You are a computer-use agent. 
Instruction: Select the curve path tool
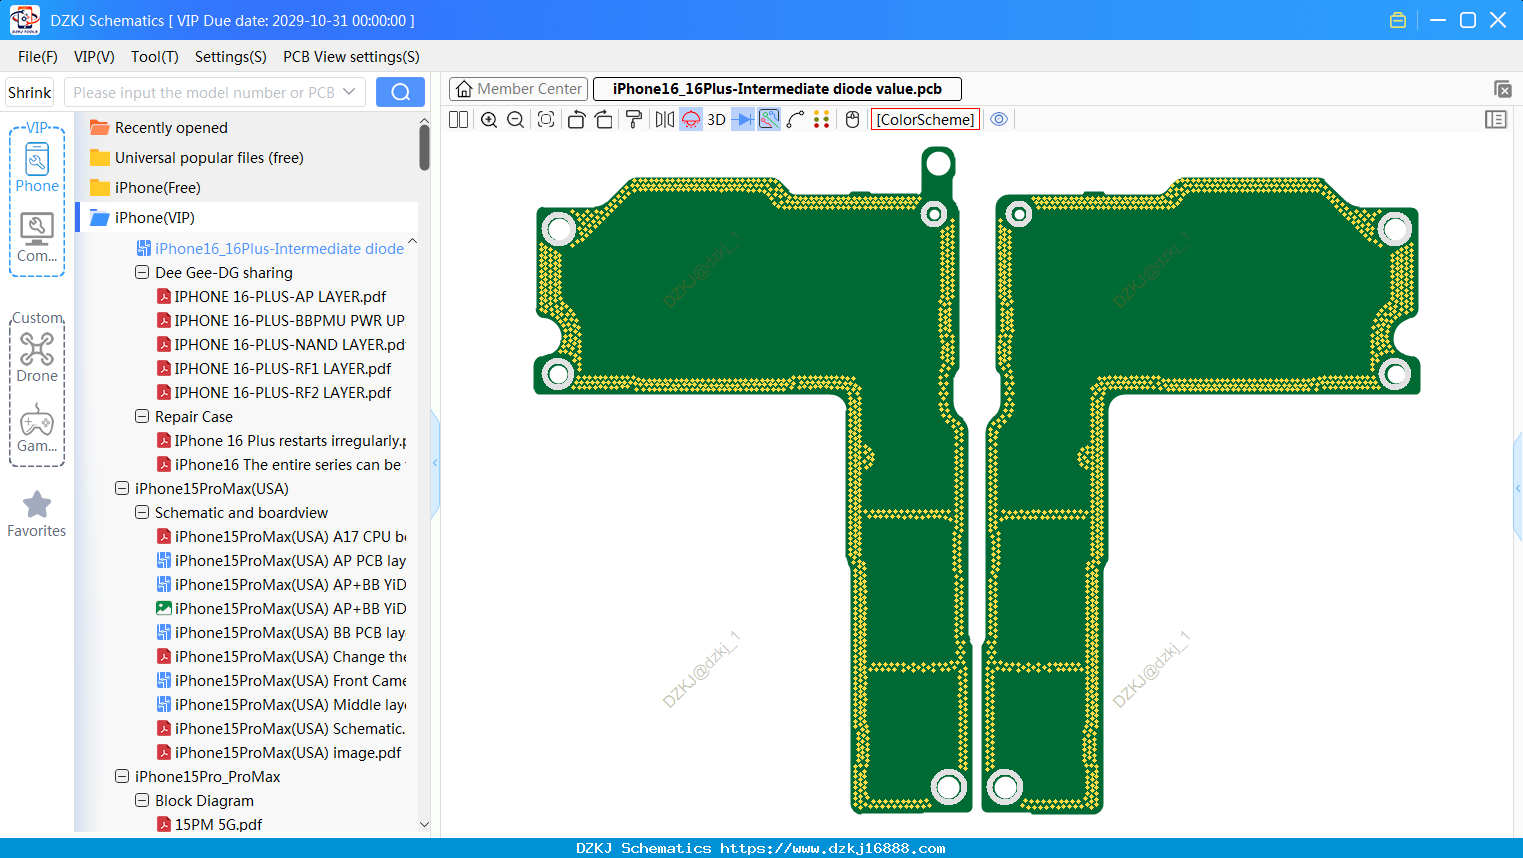pyautogui.click(x=795, y=119)
